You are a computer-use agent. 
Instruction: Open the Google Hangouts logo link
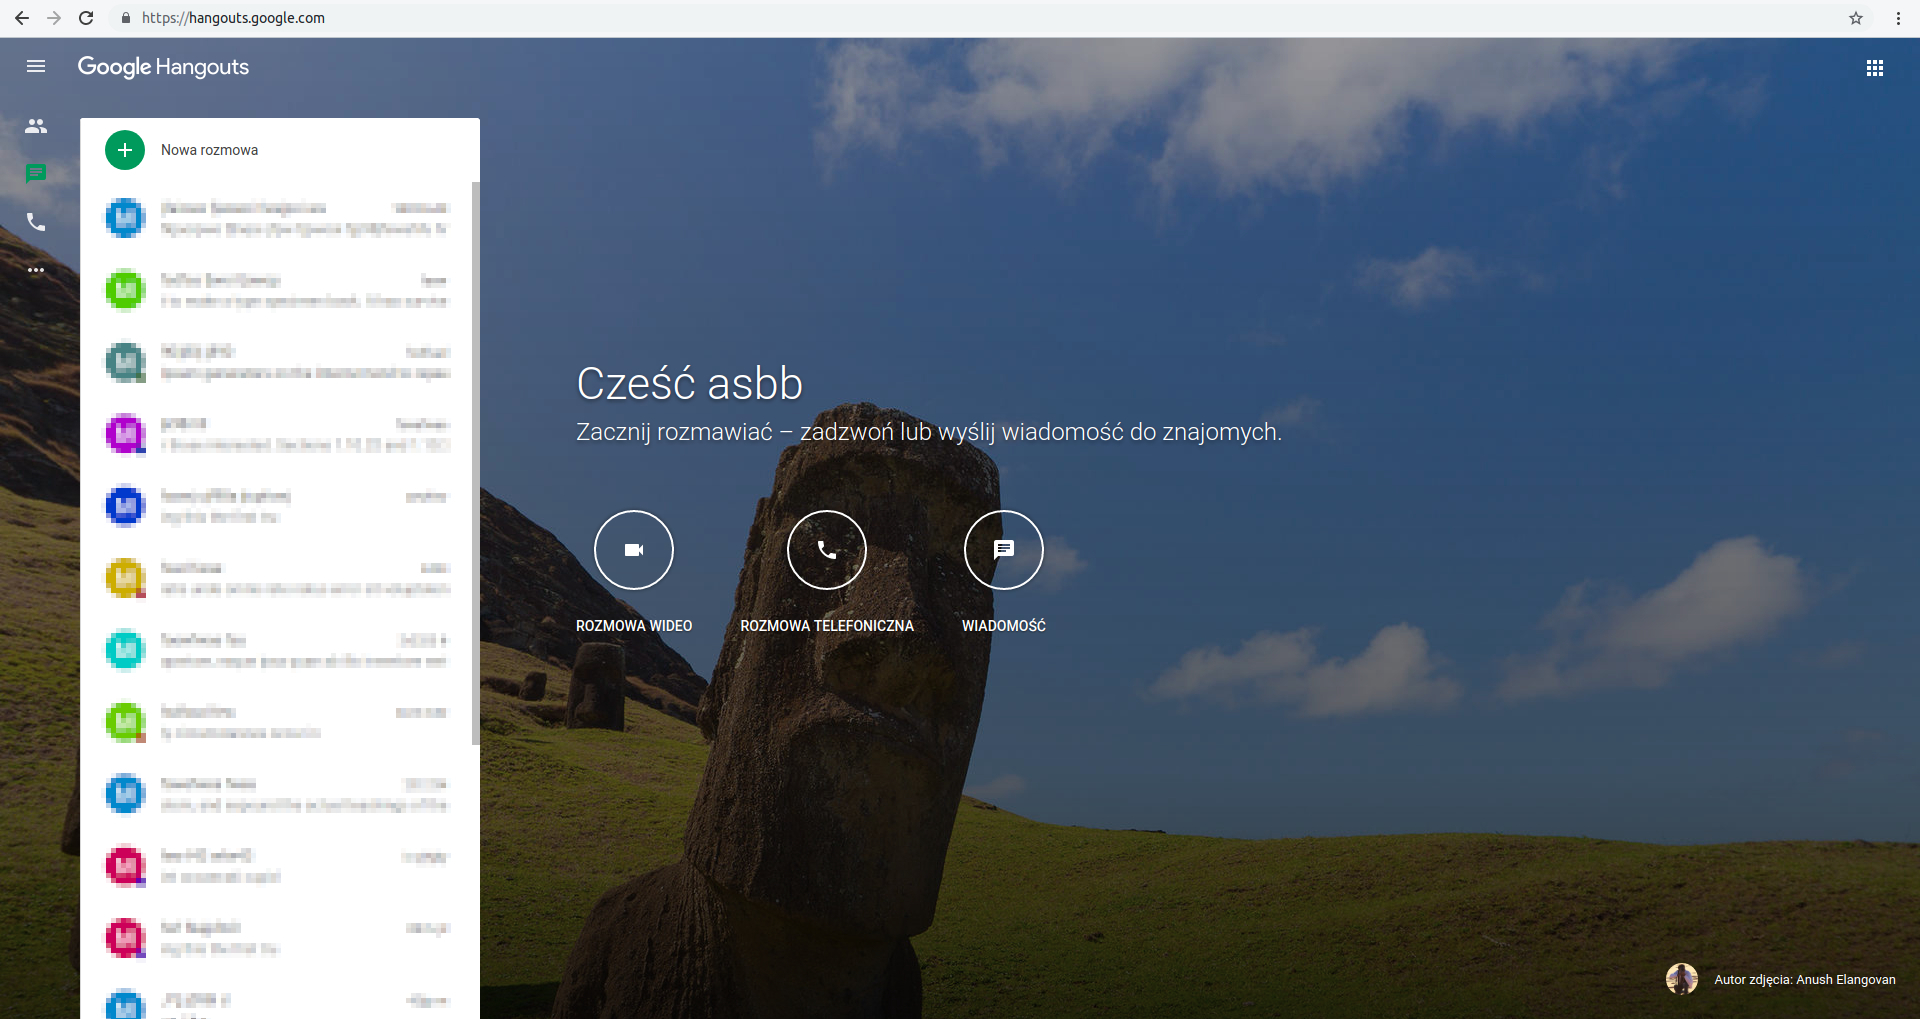(x=163, y=67)
